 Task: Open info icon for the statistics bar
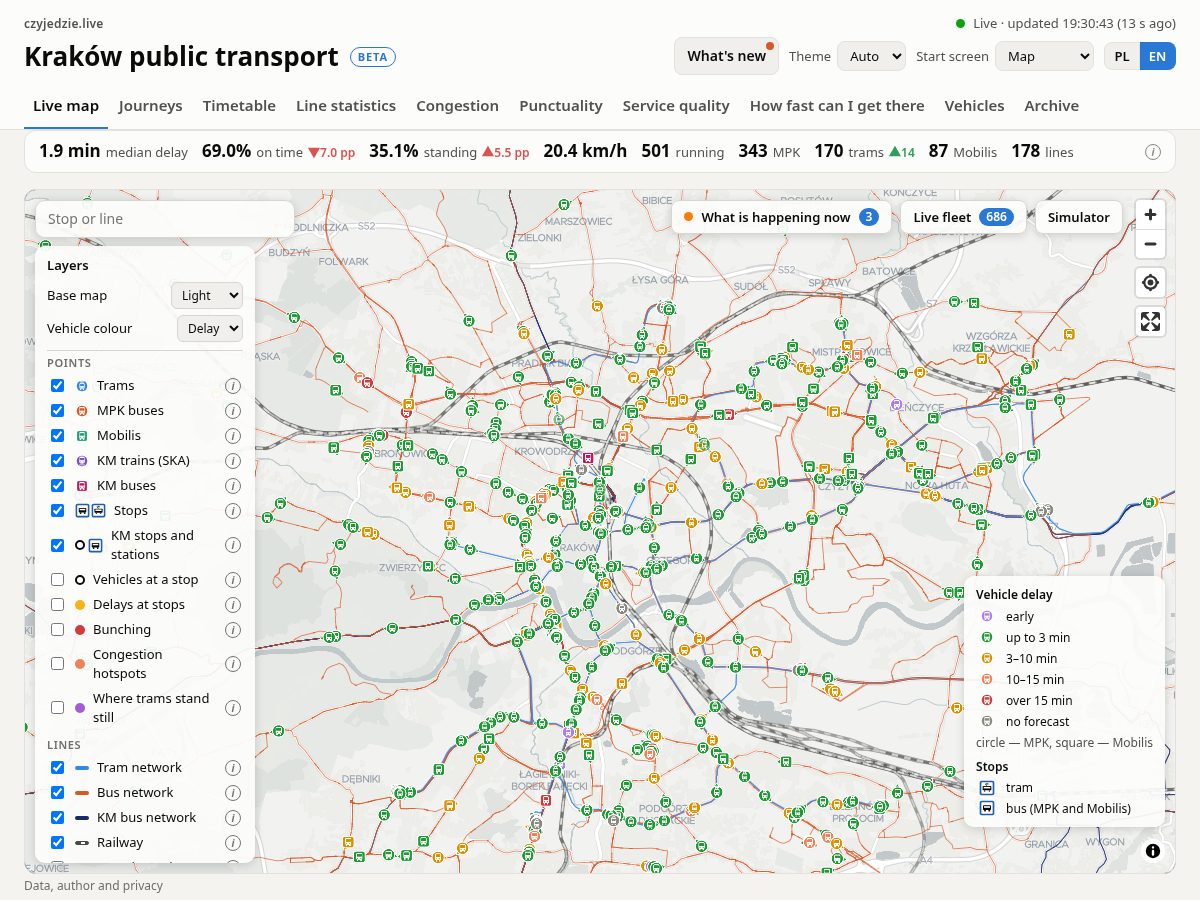click(x=1153, y=152)
